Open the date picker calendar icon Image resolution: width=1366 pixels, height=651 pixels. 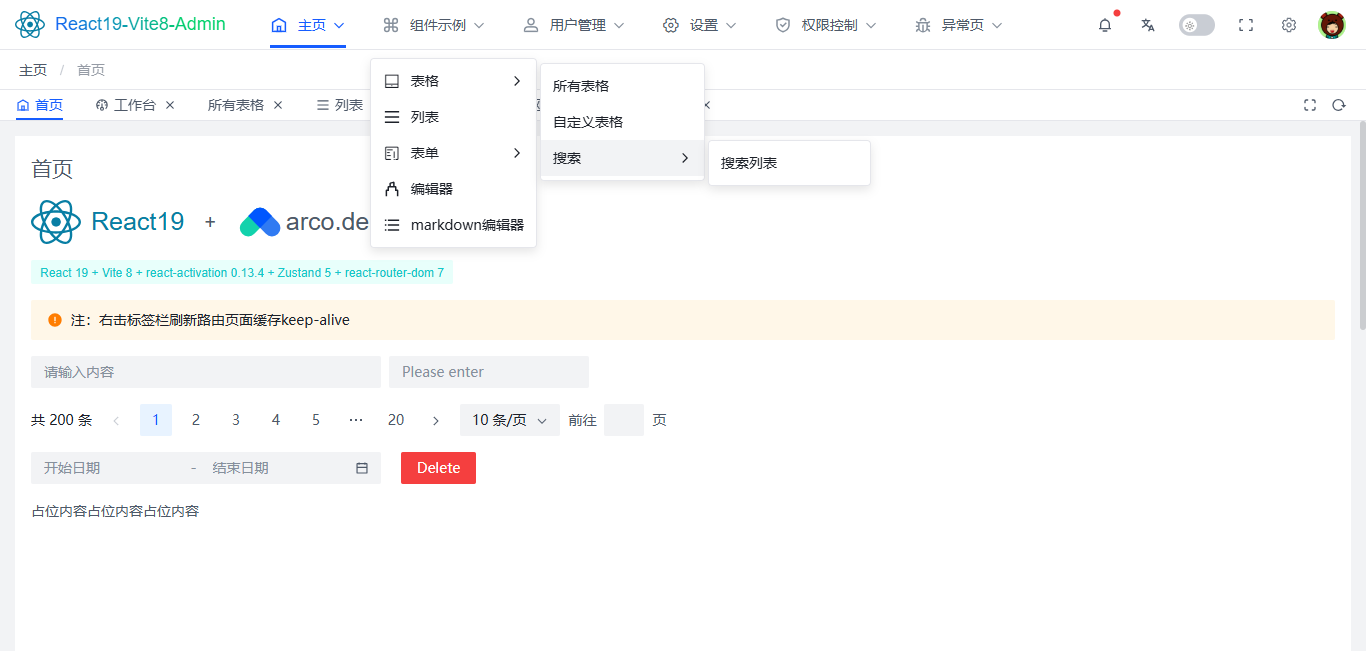pos(362,468)
